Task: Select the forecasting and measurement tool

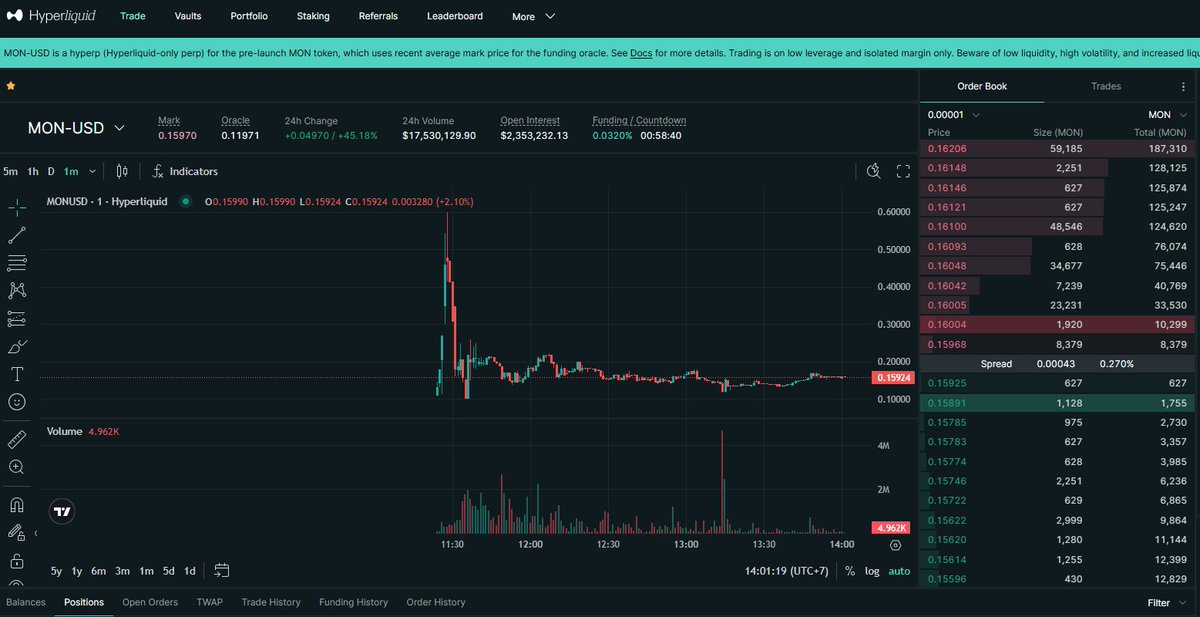Action: click(x=17, y=319)
